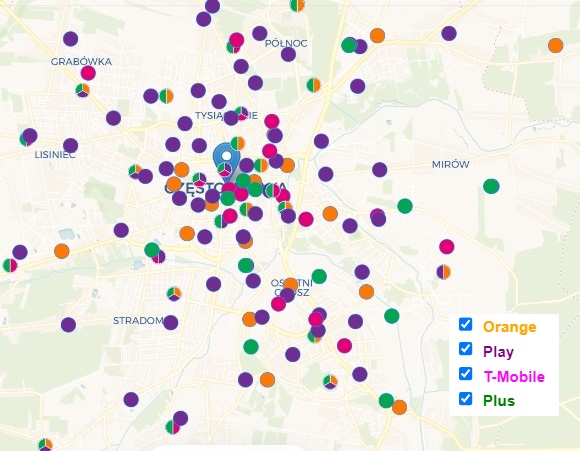Select the lone orange marker at far top-right edge
The height and width of the screenshot is (451, 580).
tap(555, 46)
